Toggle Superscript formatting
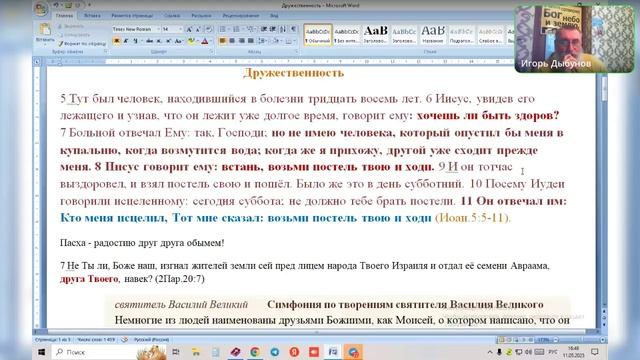Image resolution: width=640 pixels, height=360 pixels. coord(168,41)
